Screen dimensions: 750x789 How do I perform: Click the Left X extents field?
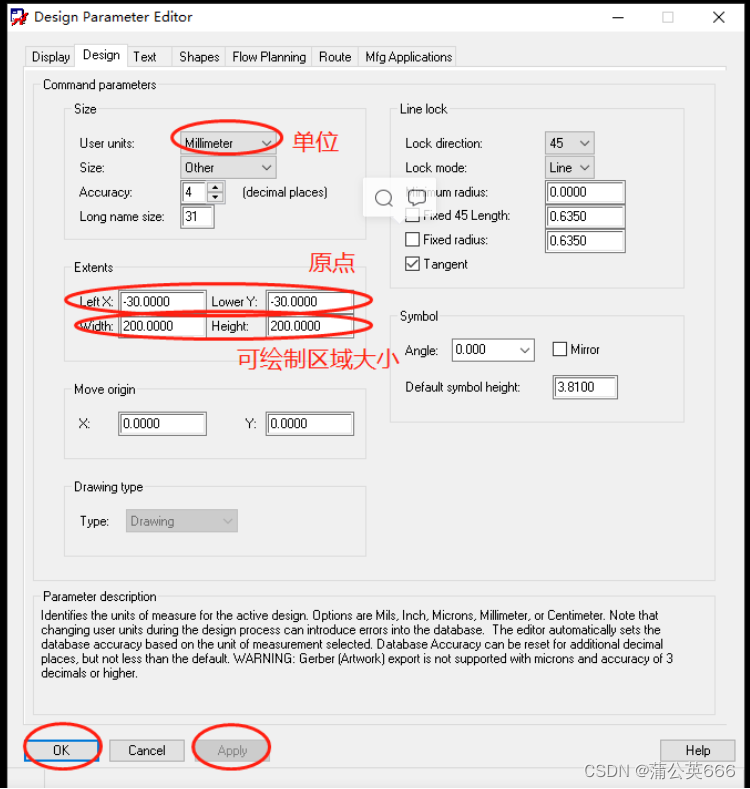coord(162,301)
